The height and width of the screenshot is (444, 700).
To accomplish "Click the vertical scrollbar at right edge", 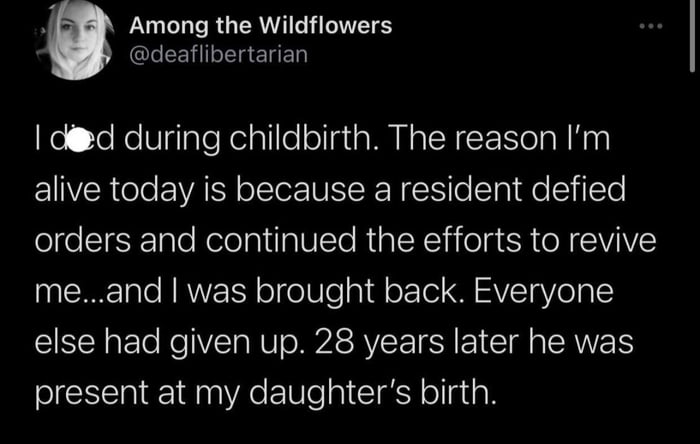I will pos(692,36).
